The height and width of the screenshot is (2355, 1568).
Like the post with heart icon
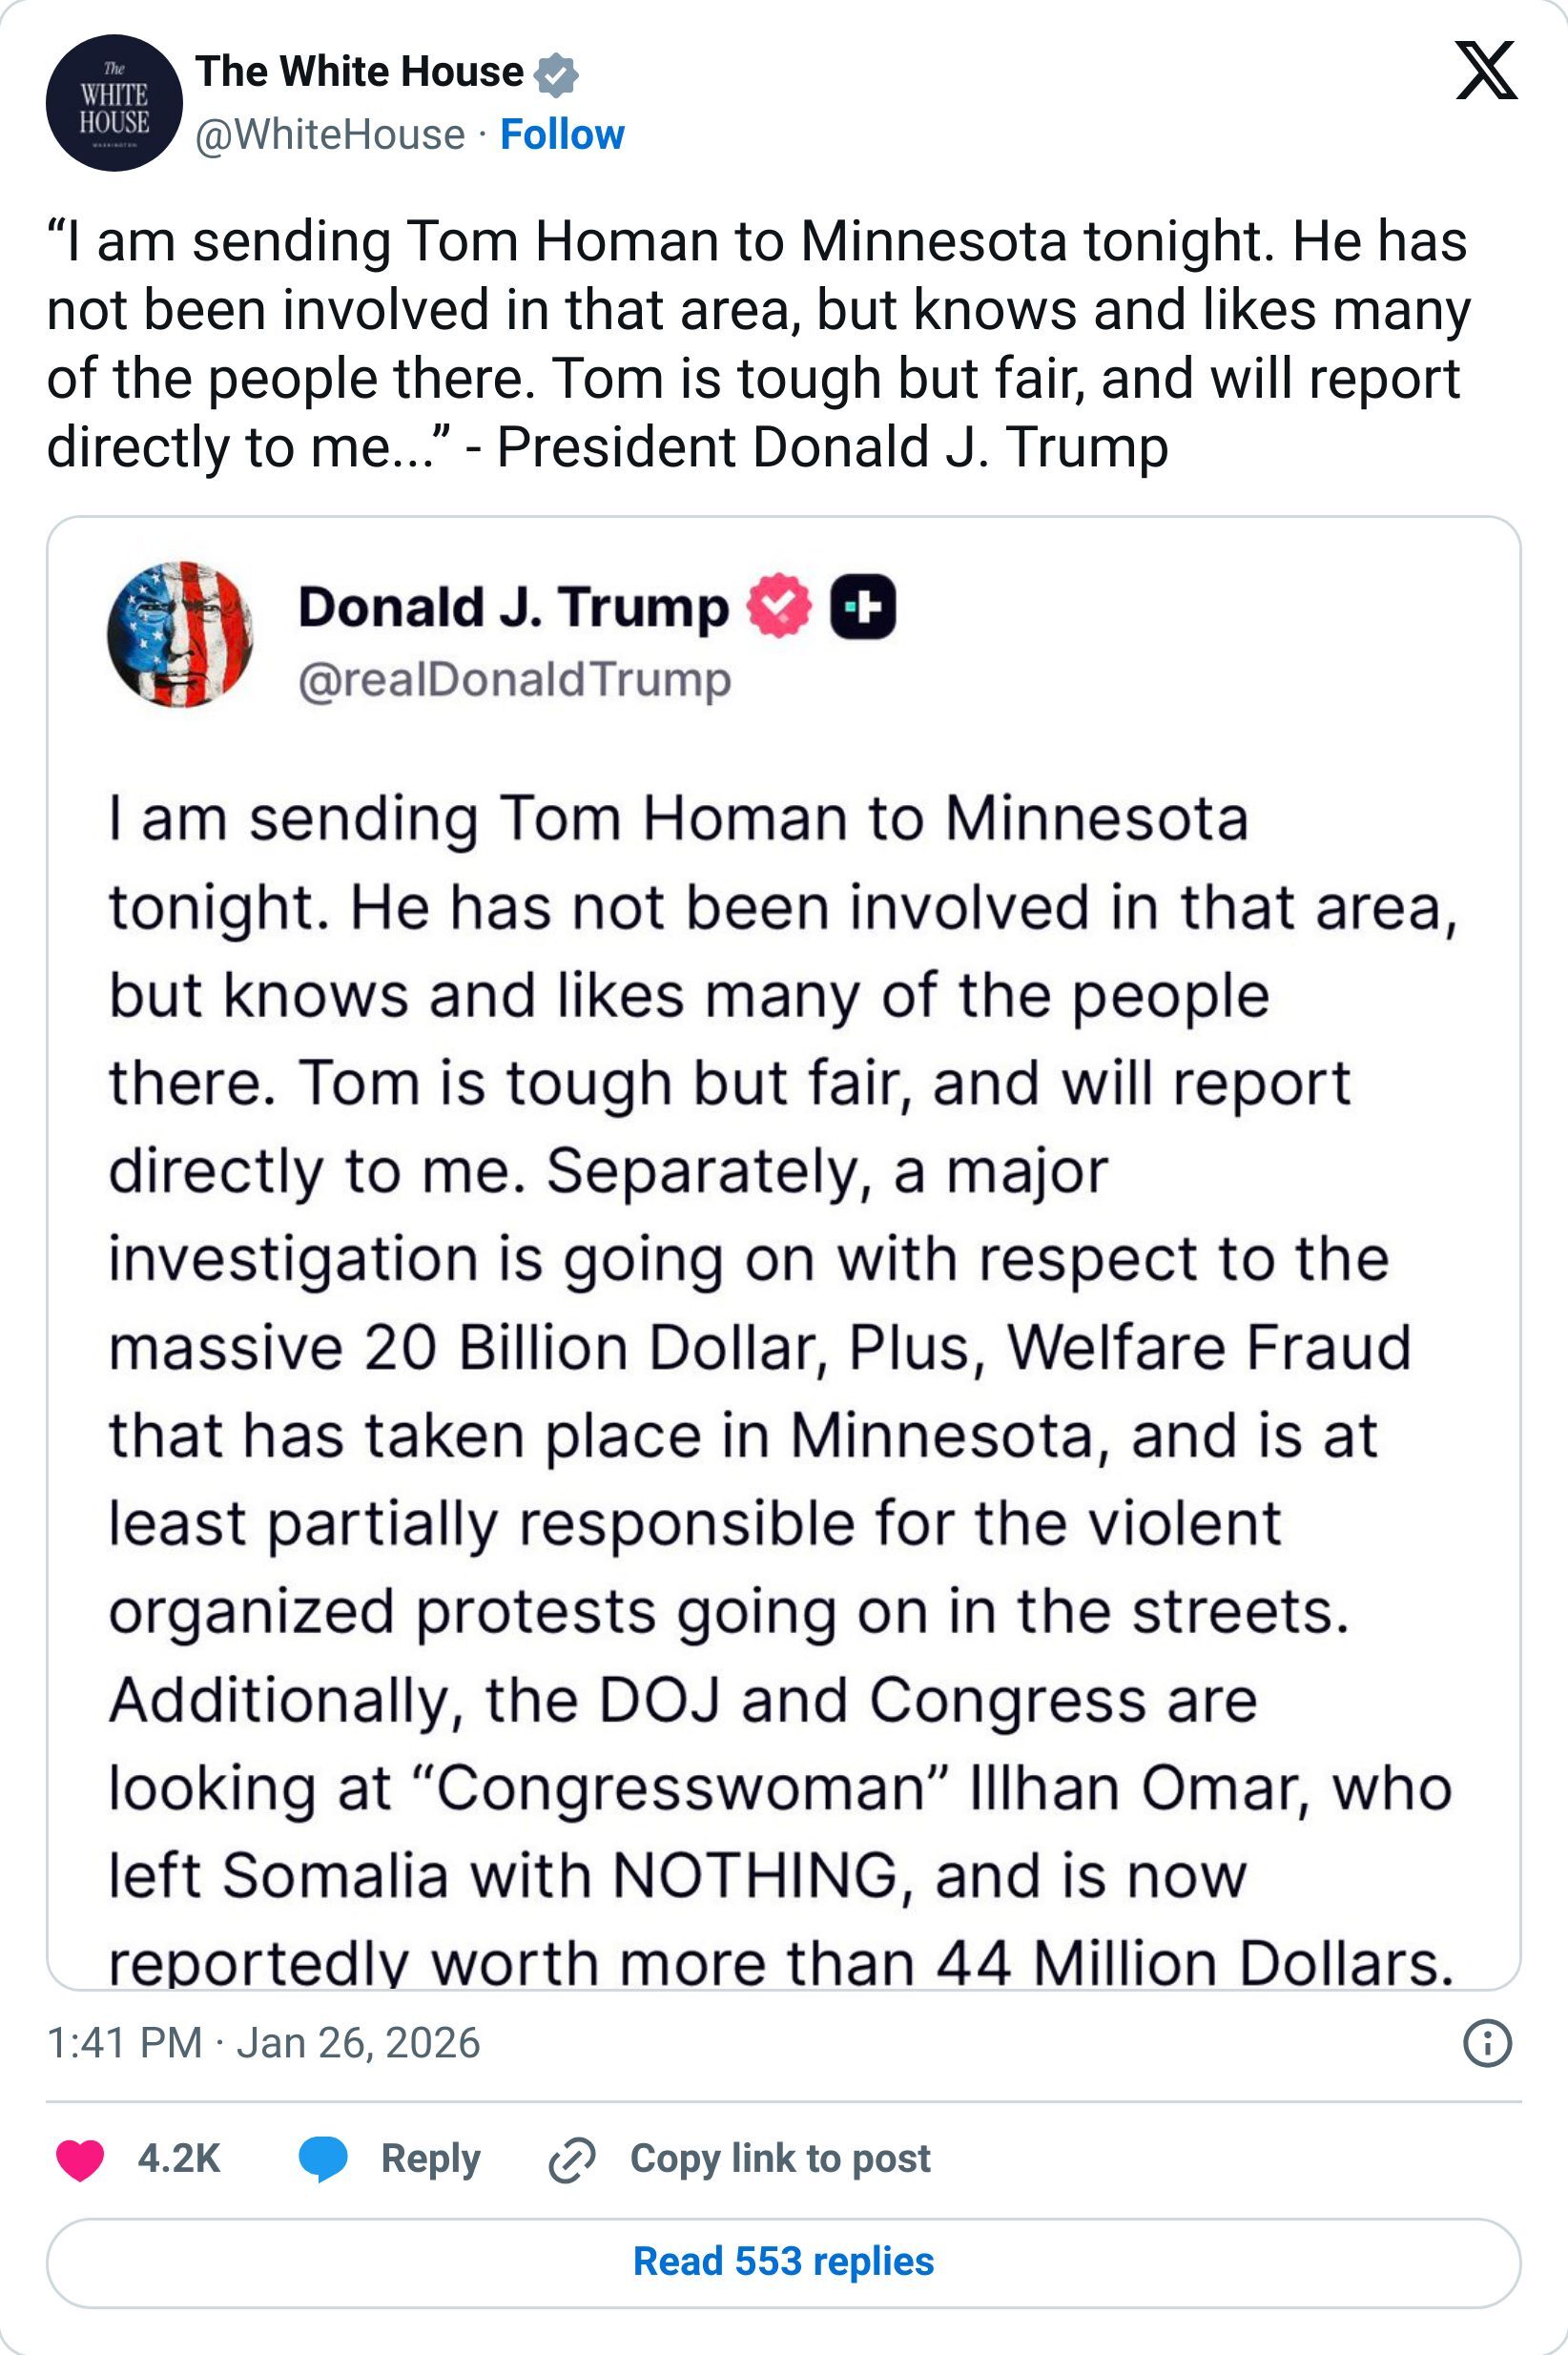point(80,2159)
